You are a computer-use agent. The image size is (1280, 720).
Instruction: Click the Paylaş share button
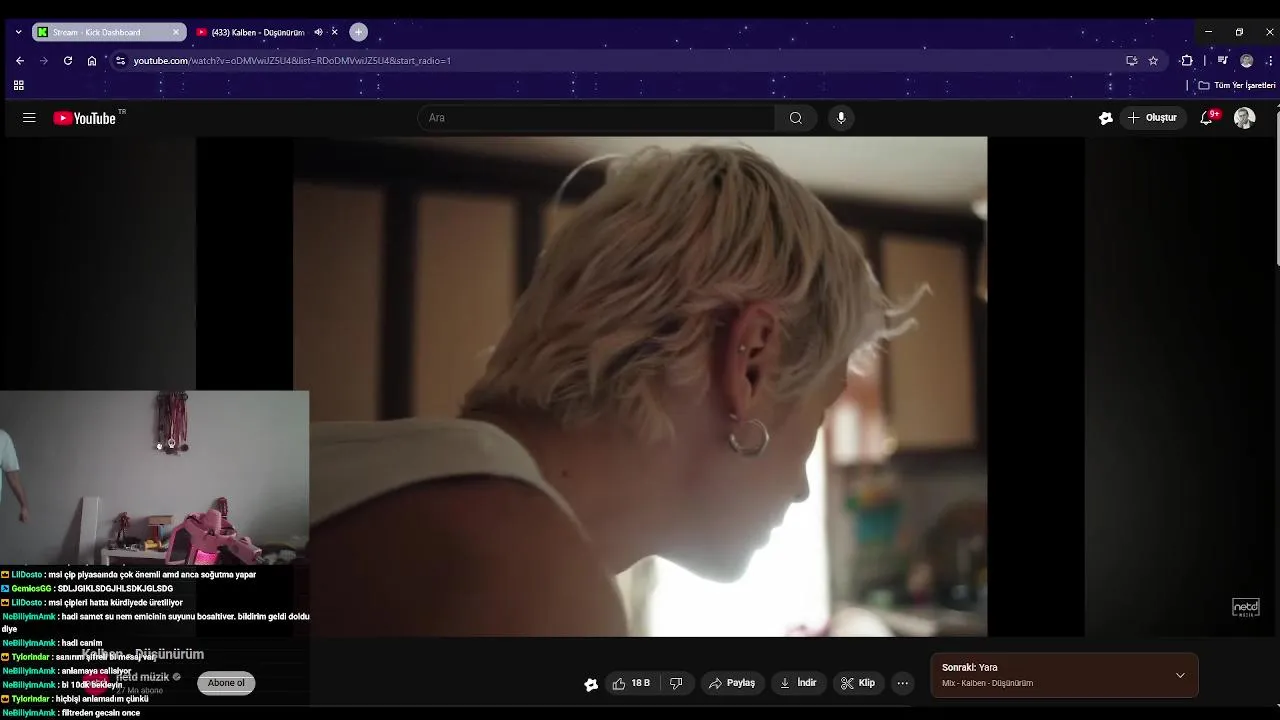tap(732, 683)
